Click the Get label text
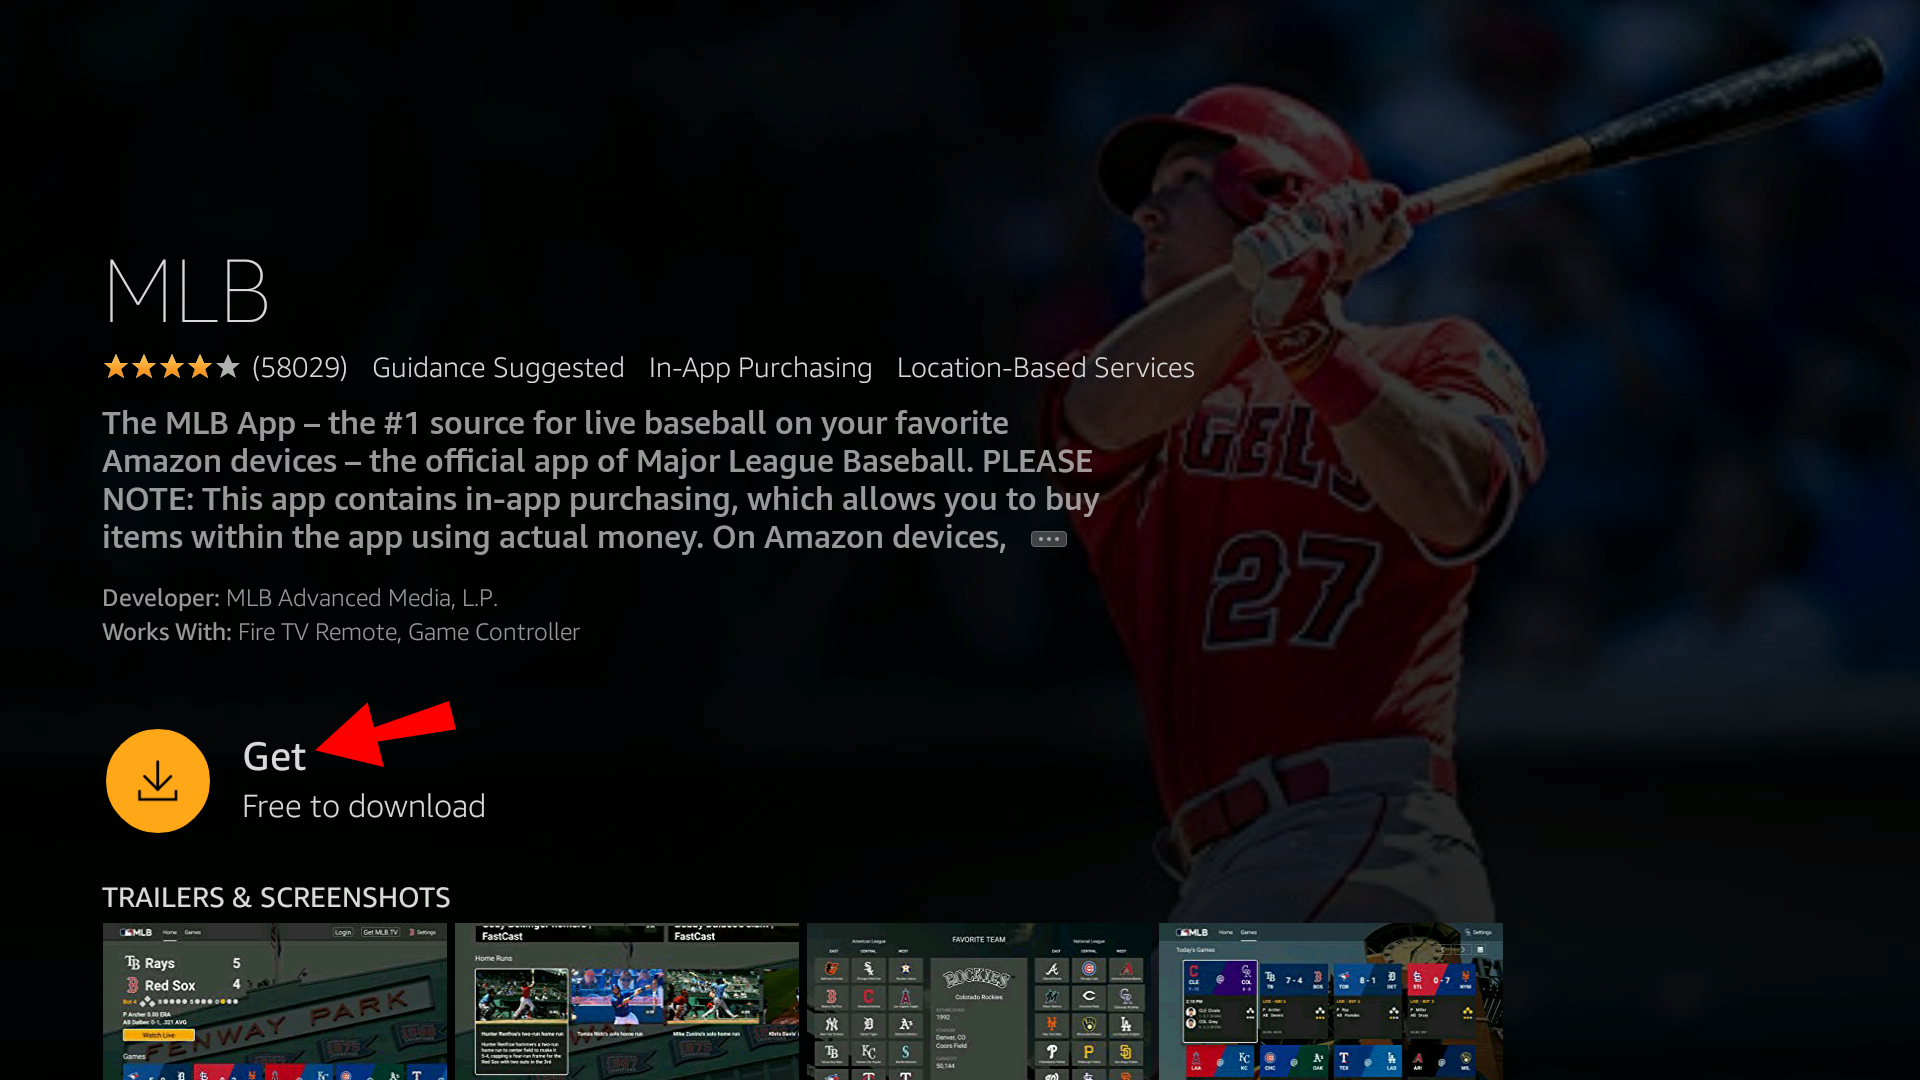The image size is (1920, 1080). 274,757
